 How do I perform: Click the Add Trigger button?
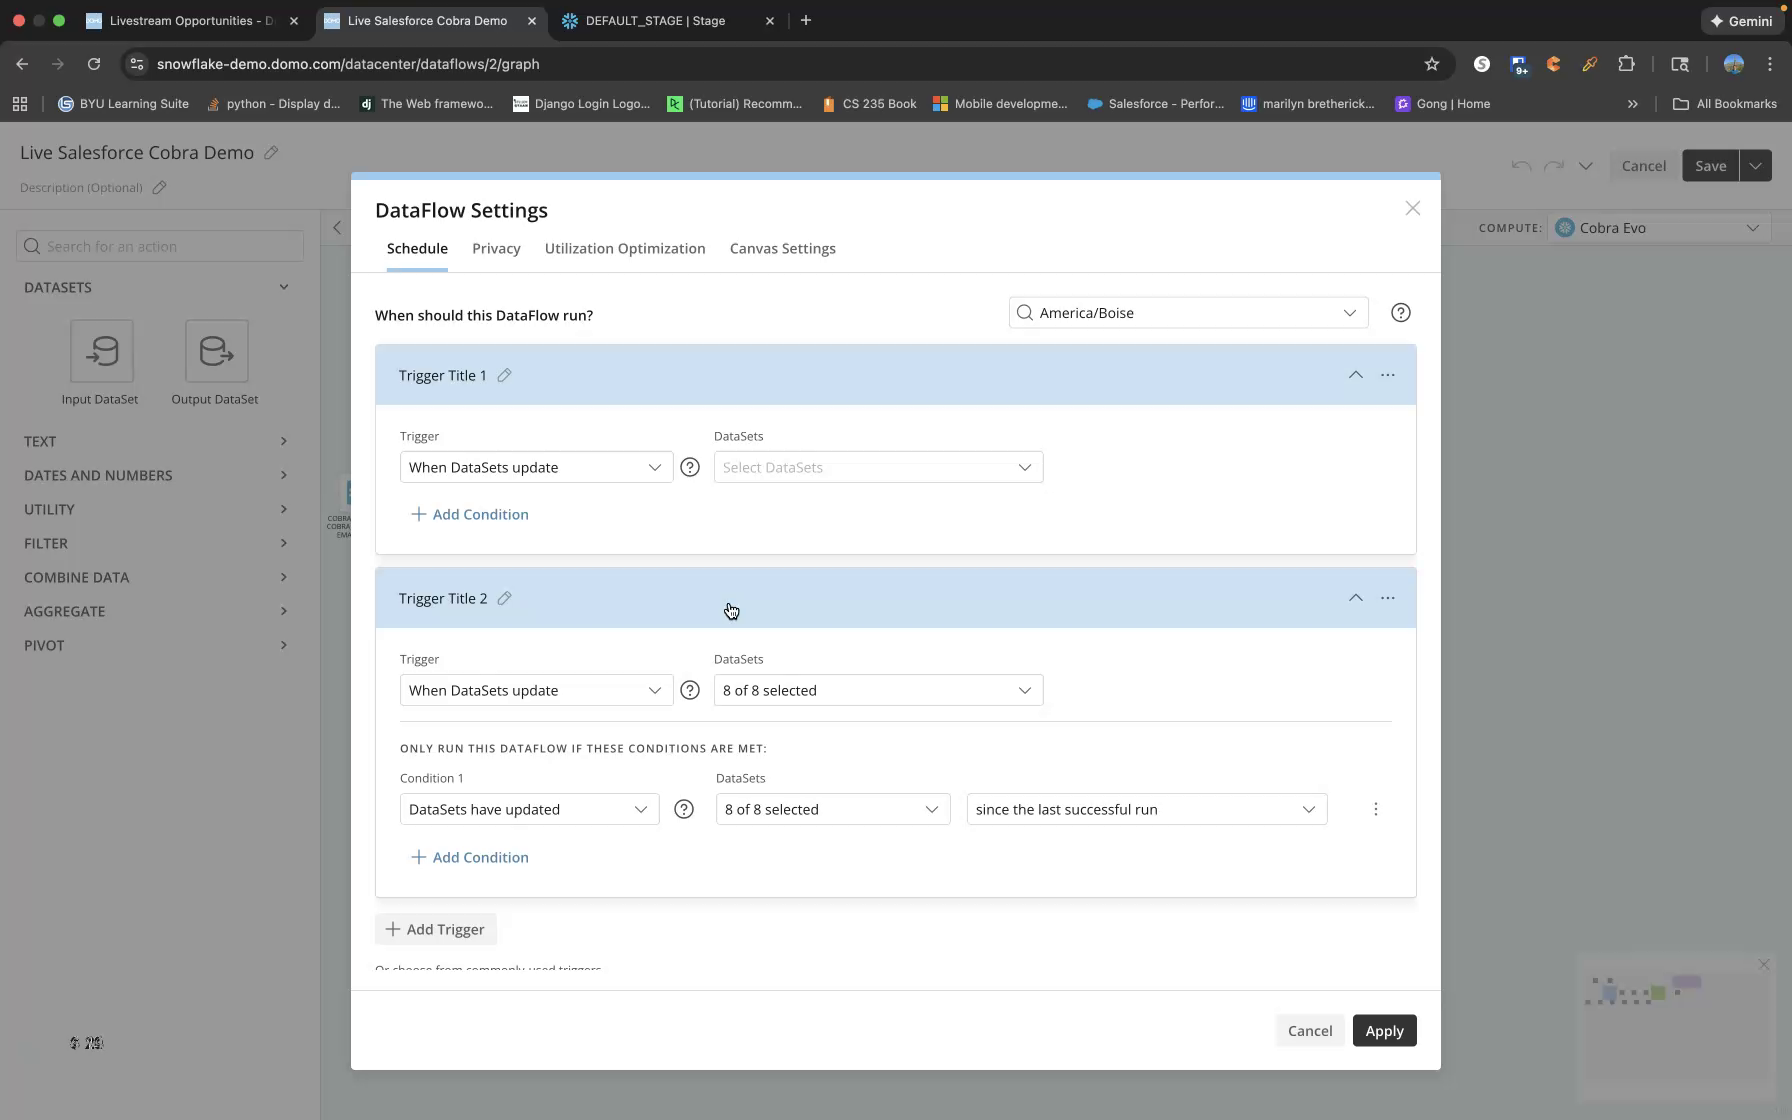click(434, 929)
